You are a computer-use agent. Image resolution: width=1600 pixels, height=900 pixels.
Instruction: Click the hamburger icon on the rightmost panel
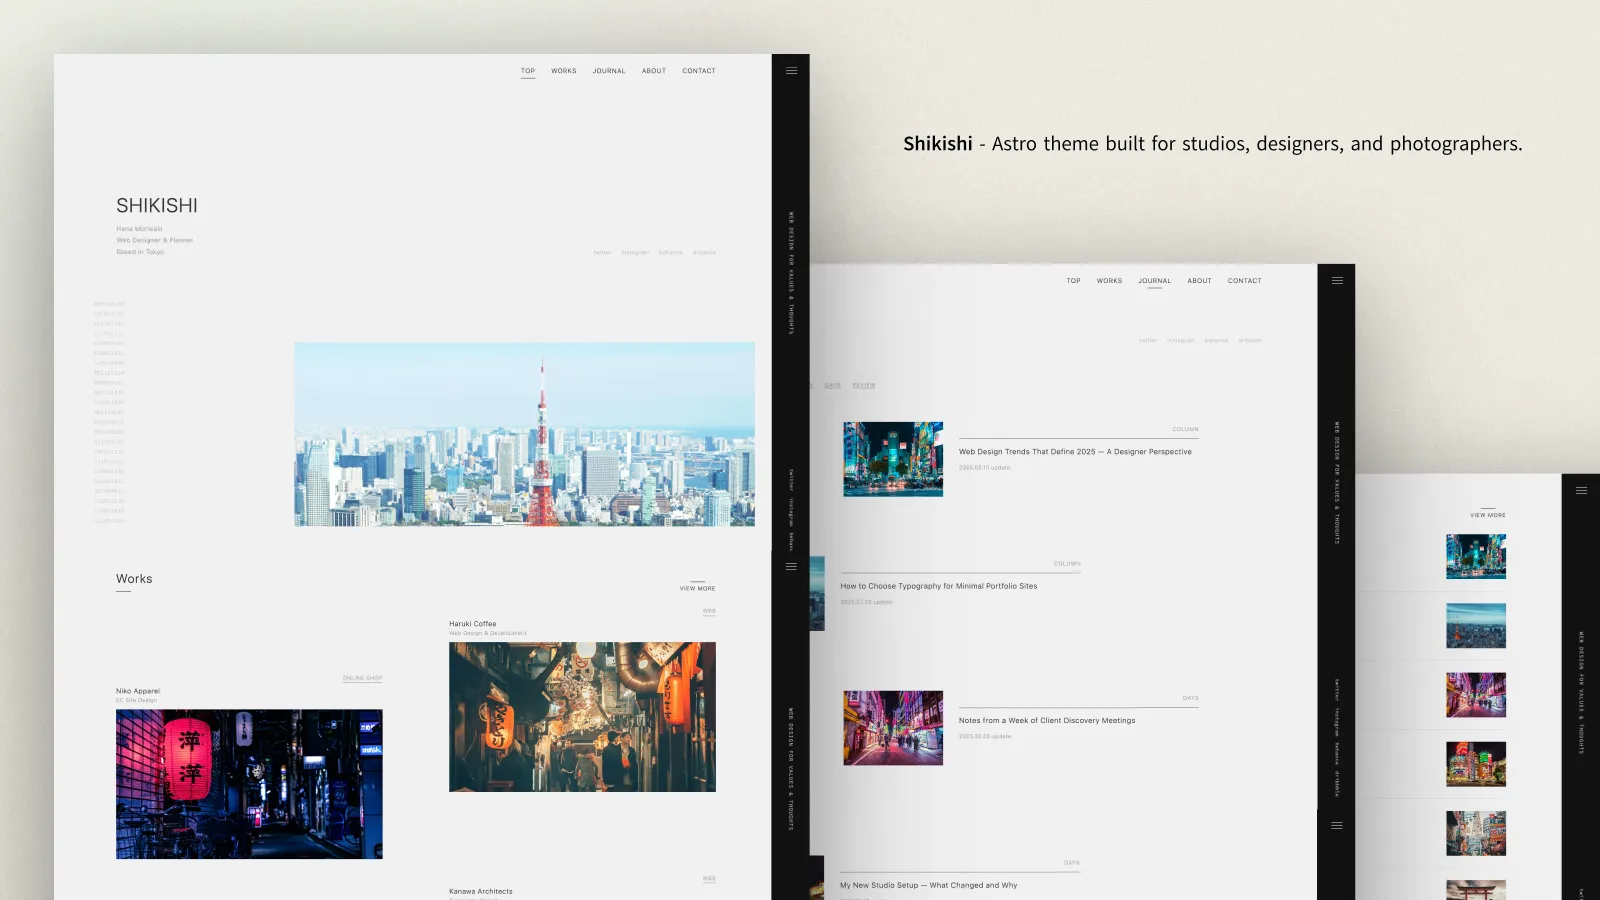pyautogui.click(x=1581, y=490)
